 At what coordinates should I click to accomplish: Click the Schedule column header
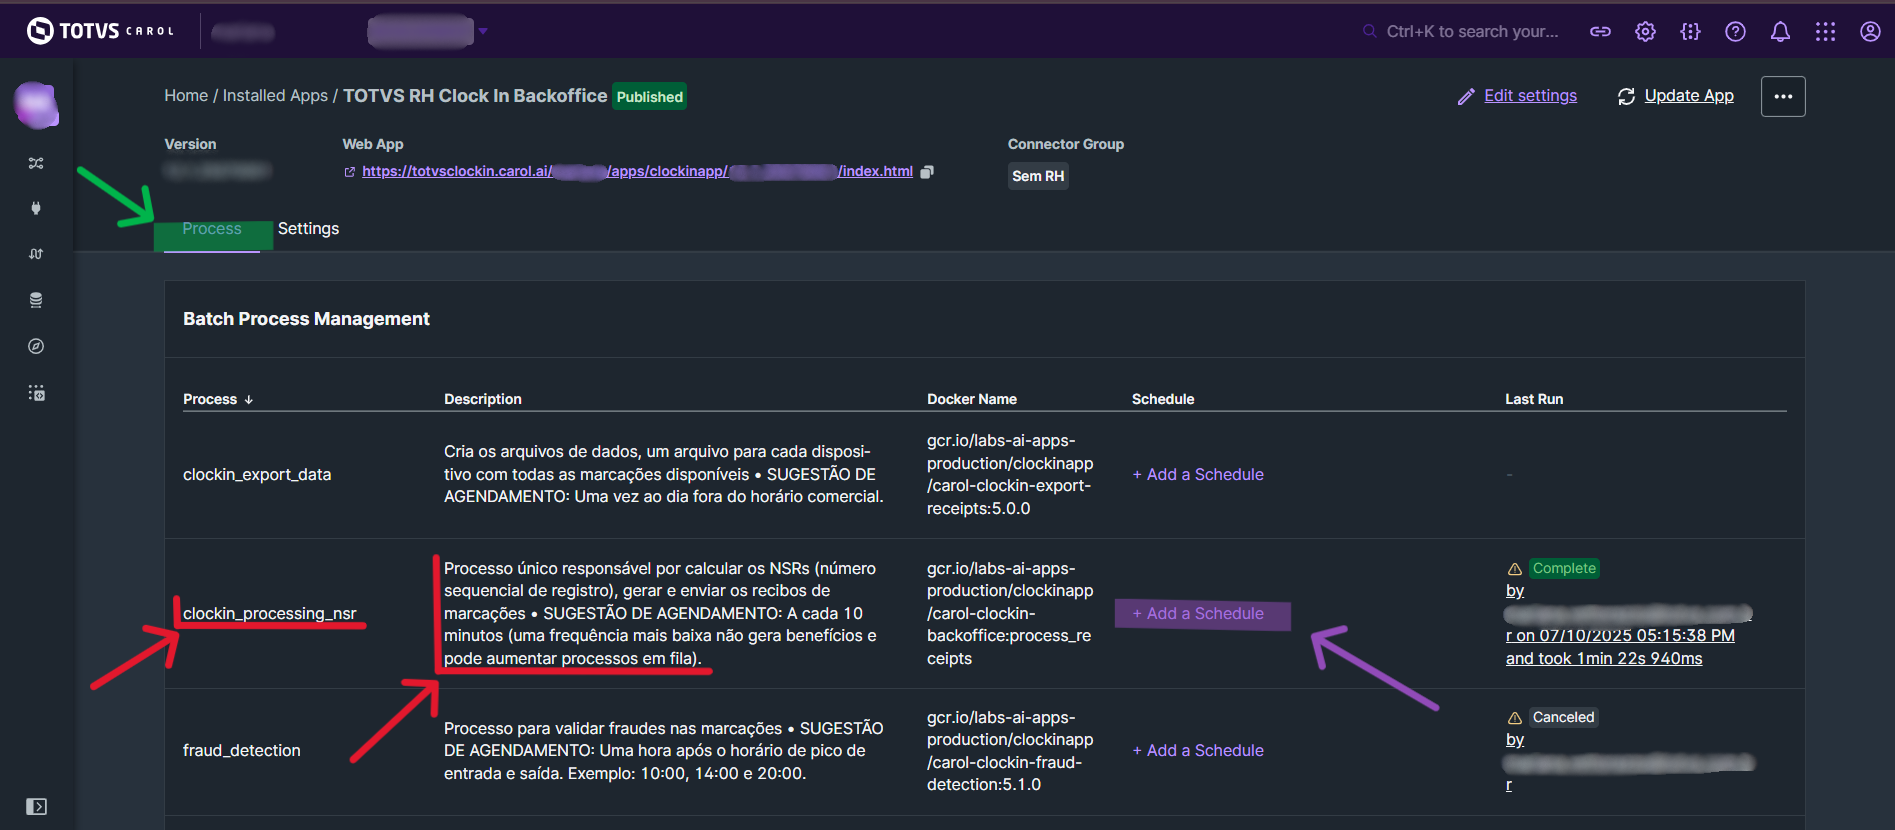pos(1163,399)
